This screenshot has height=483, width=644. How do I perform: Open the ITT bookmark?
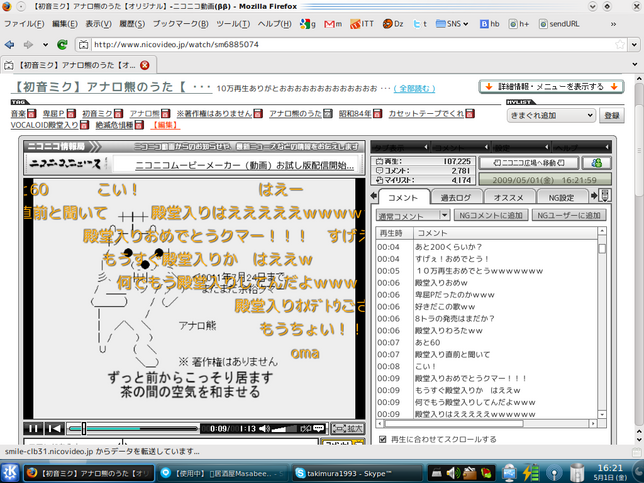[x=362, y=24]
